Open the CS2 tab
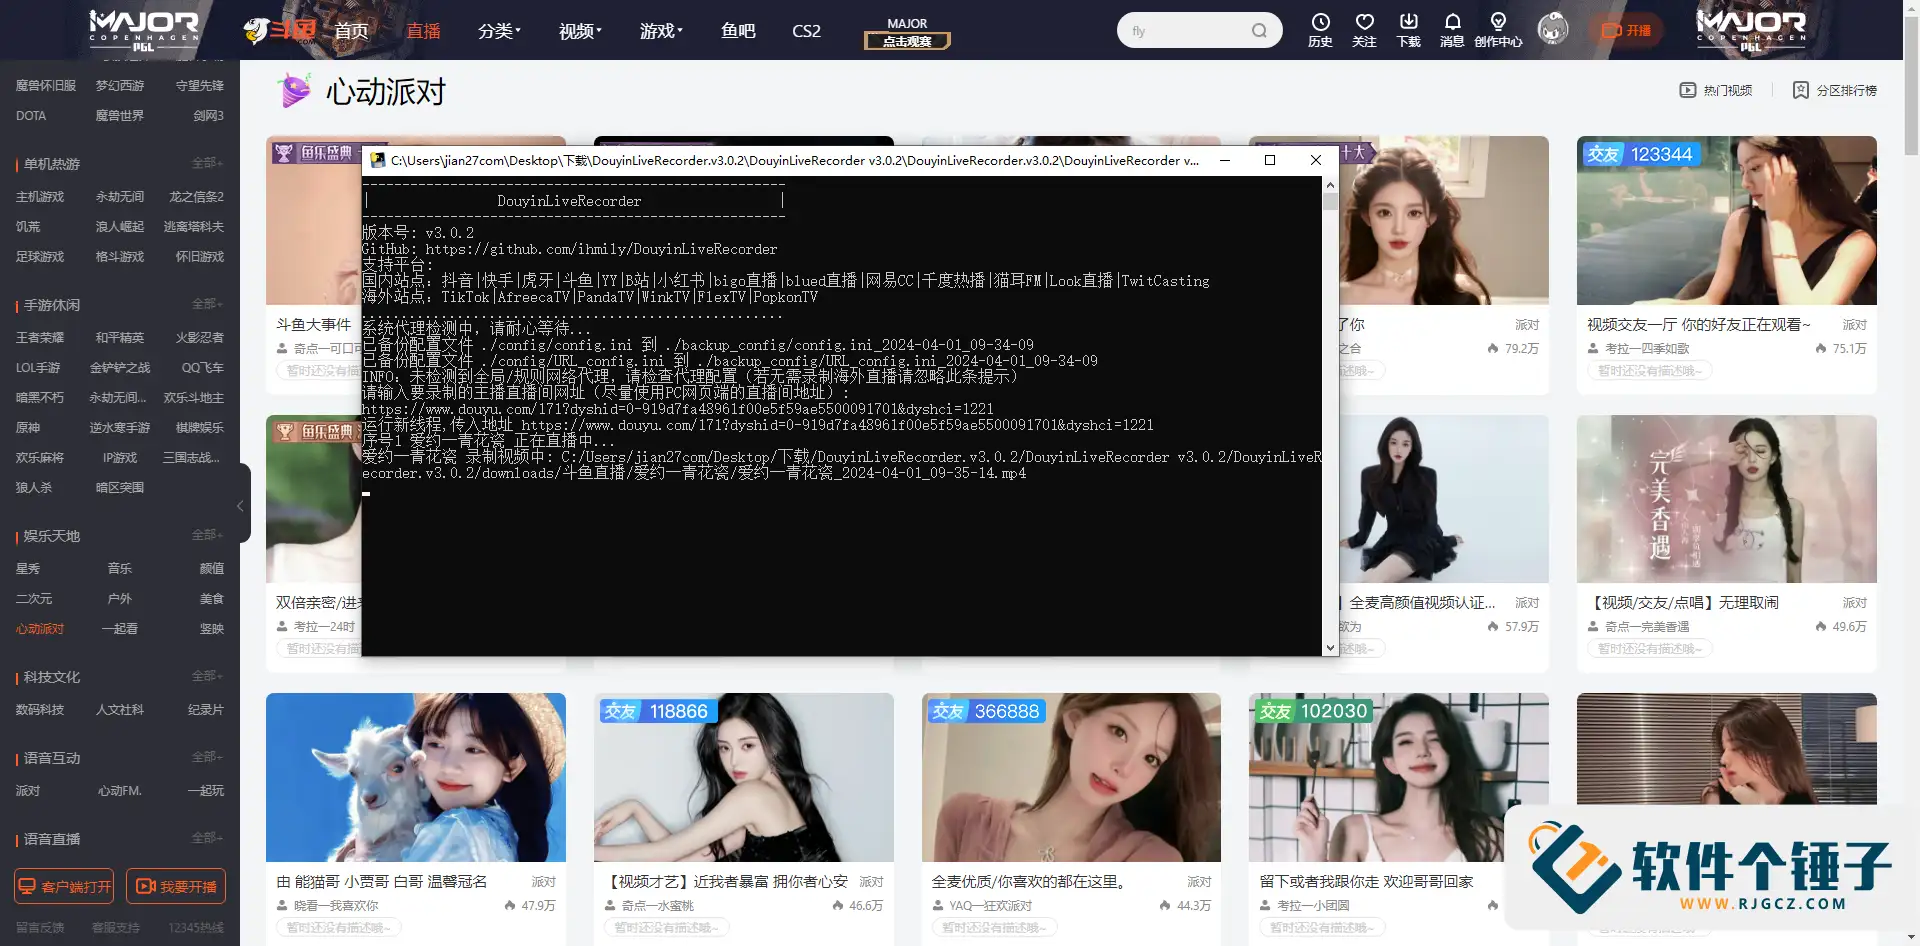 coord(806,31)
